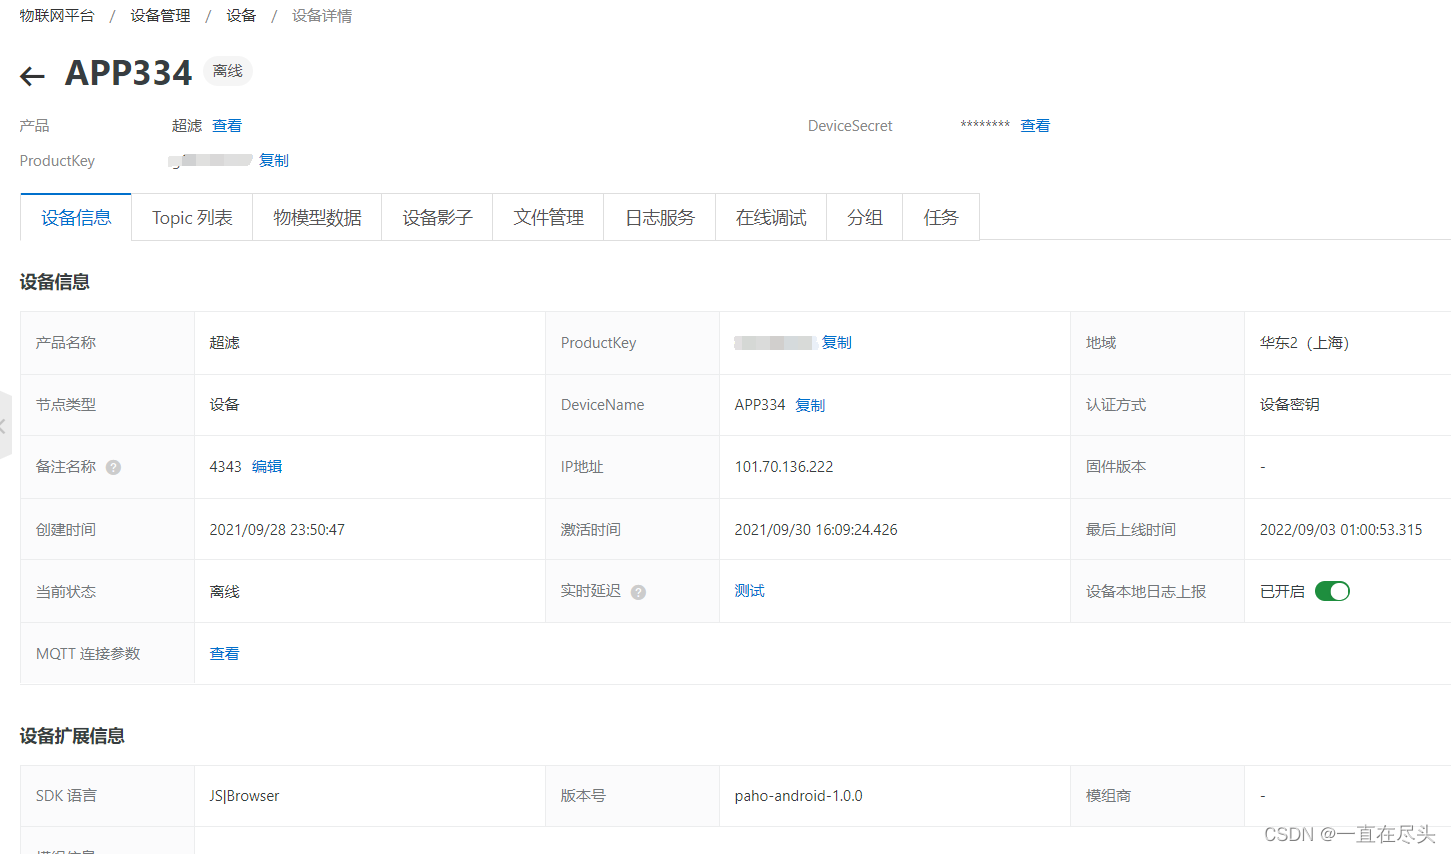Screen dimensions: 1451x854
Task: Click the 设备扩展信息 section heading
Action: click(x=72, y=736)
